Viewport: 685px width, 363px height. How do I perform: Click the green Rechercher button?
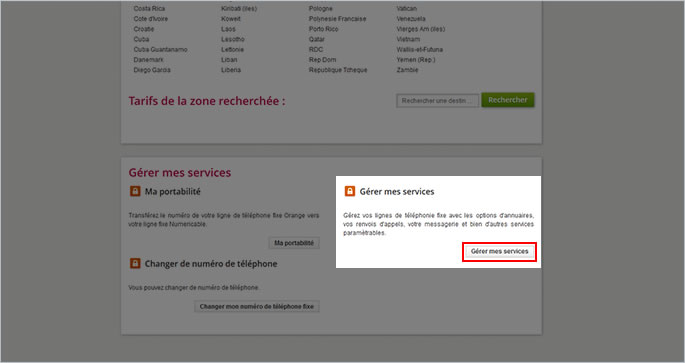click(508, 100)
